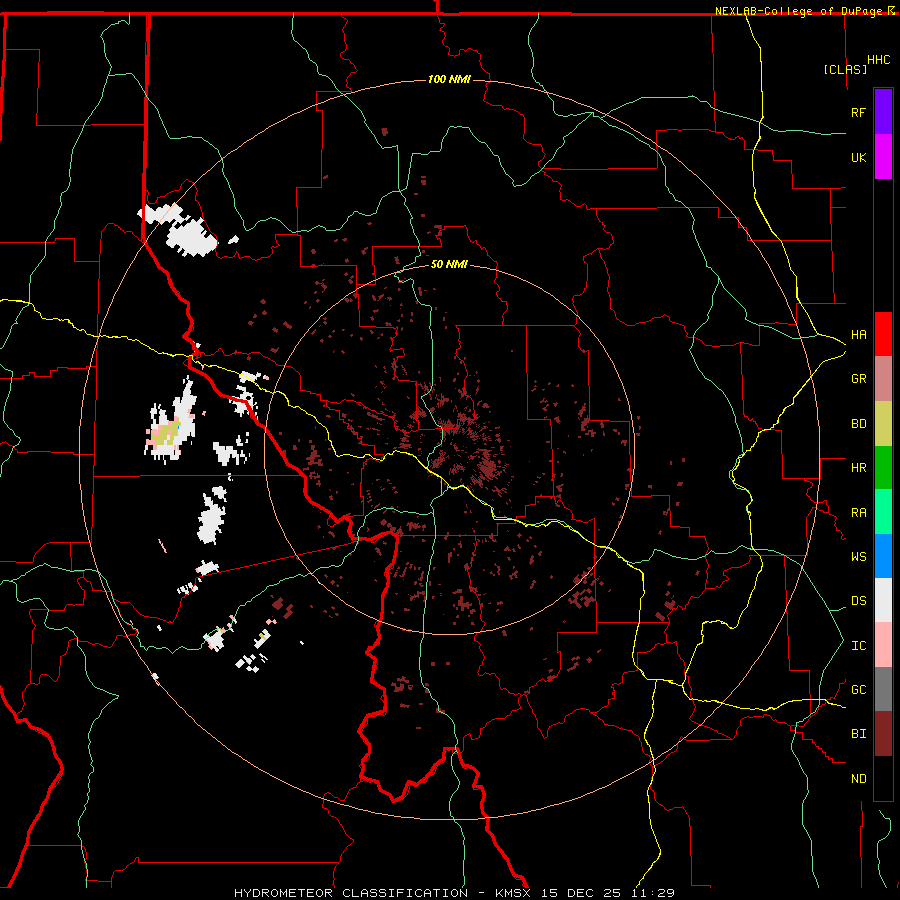The width and height of the screenshot is (900, 900).
Task: Click the HA legend label text
Action: (859, 335)
